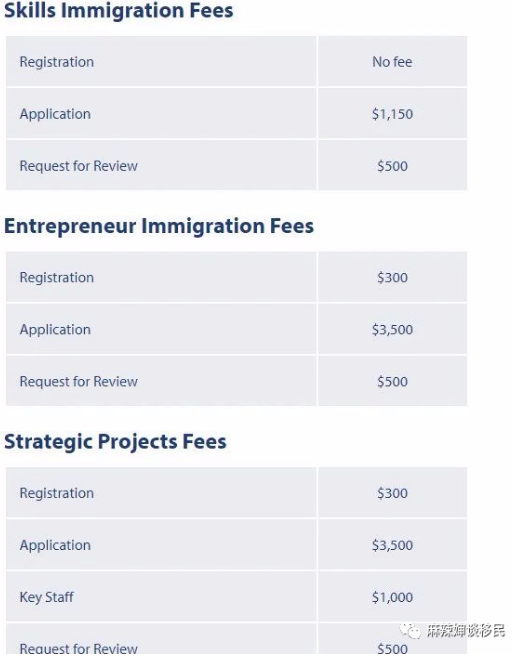513x664 pixels.
Task: Click Registration under Strategic Projects Fees
Action: point(57,493)
